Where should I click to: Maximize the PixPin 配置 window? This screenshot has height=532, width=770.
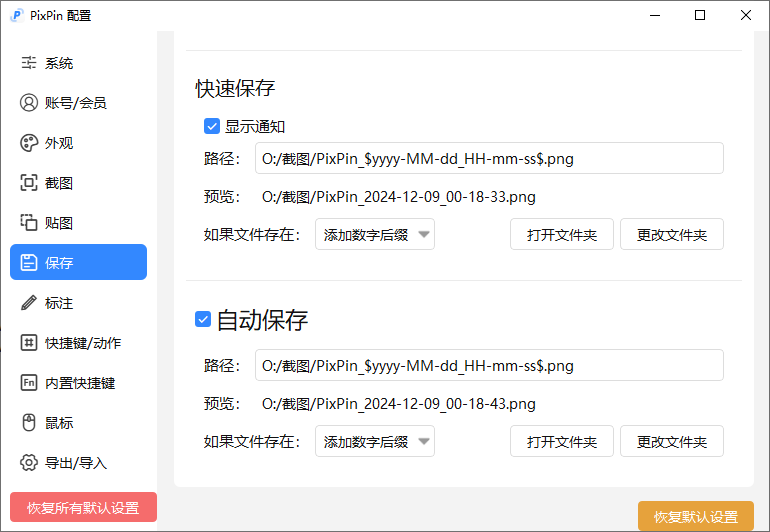coord(700,15)
